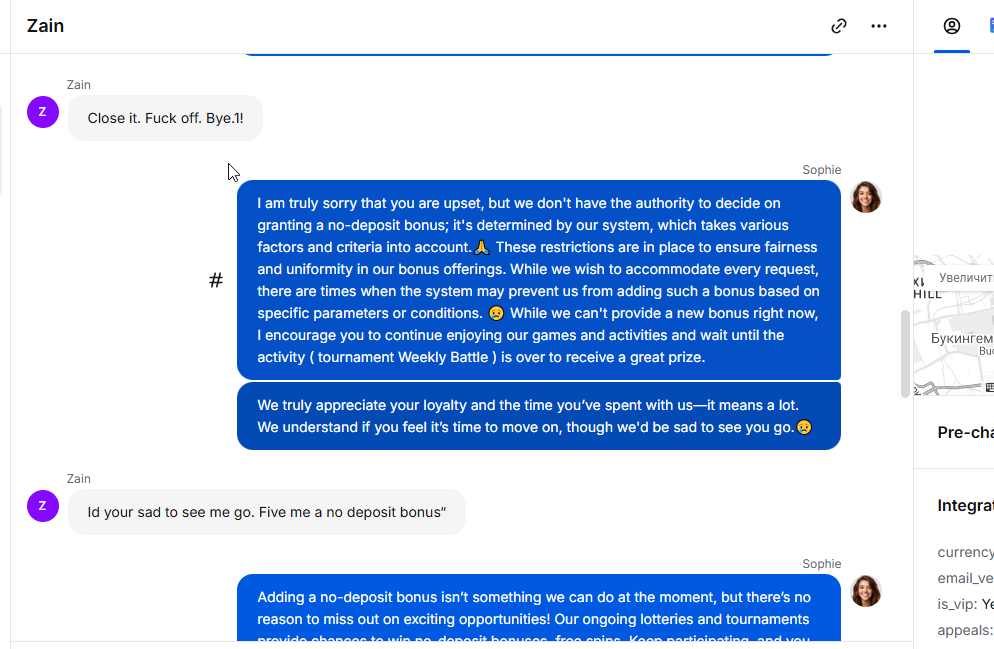Click Zain's avatar beside "Five me" message

click(x=43, y=506)
